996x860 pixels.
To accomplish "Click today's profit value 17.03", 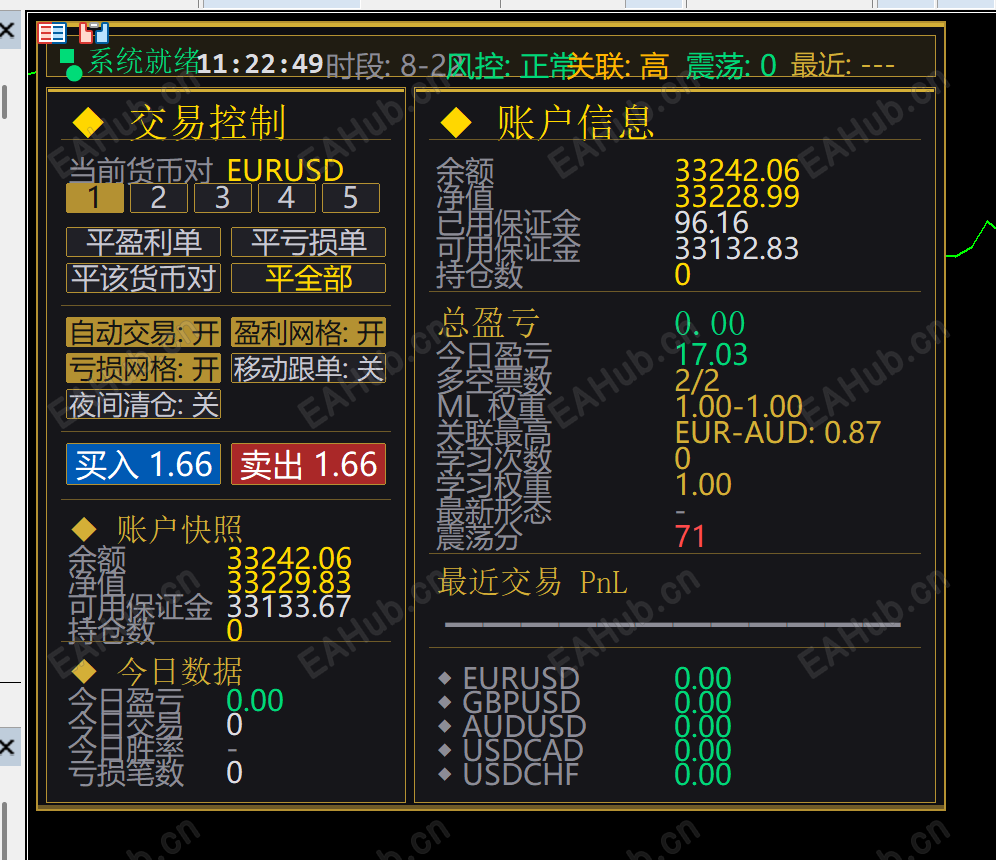I will (x=711, y=354).
